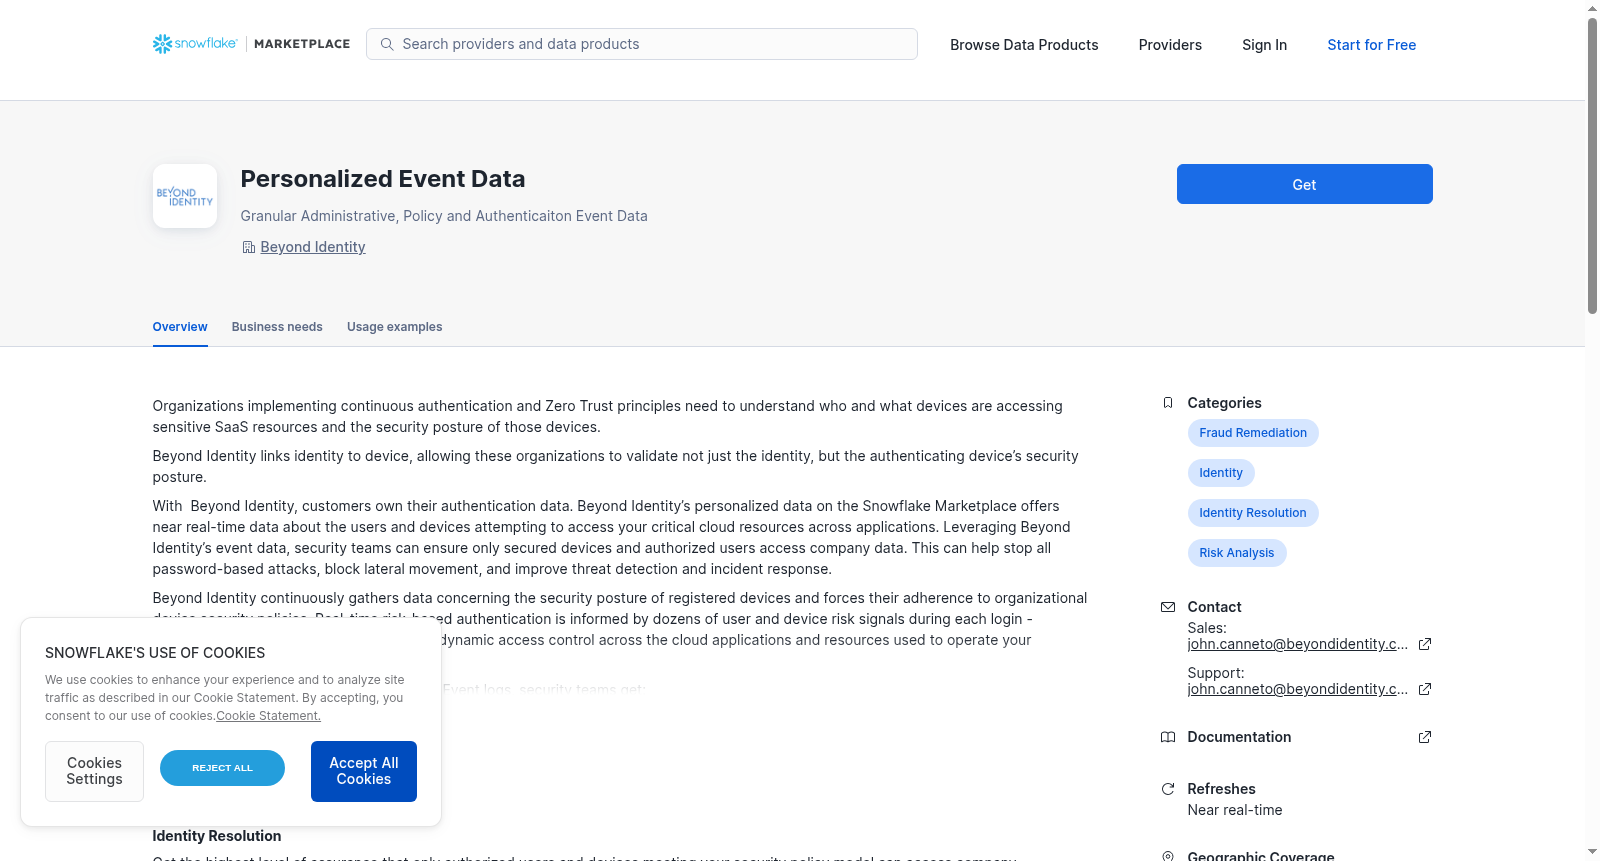Click the Contact heading in sidebar
The image size is (1600, 861).
(1214, 607)
